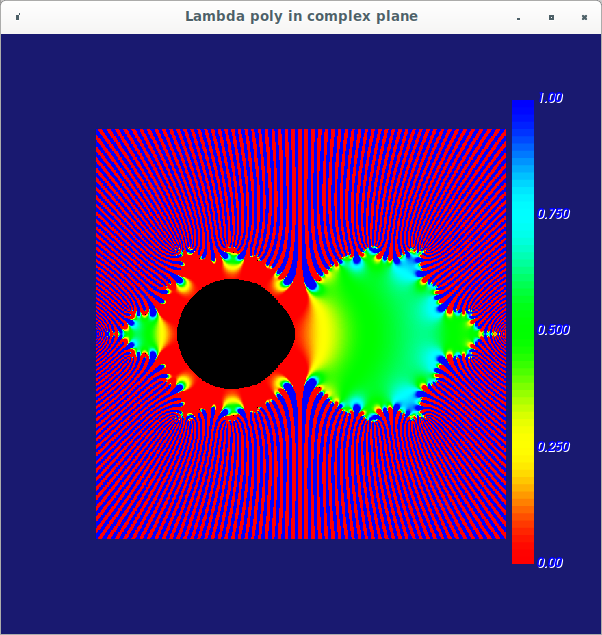Click the 1.00 colorbar label
The width and height of the screenshot is (602, 635).
click(x=550, y=98)
